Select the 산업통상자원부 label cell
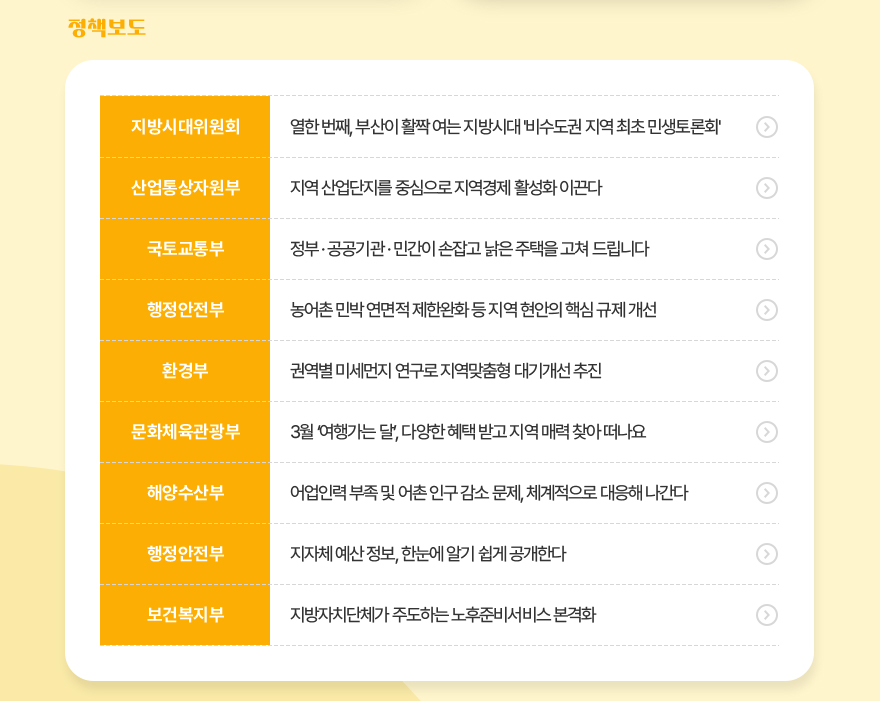 click(185, 188)
